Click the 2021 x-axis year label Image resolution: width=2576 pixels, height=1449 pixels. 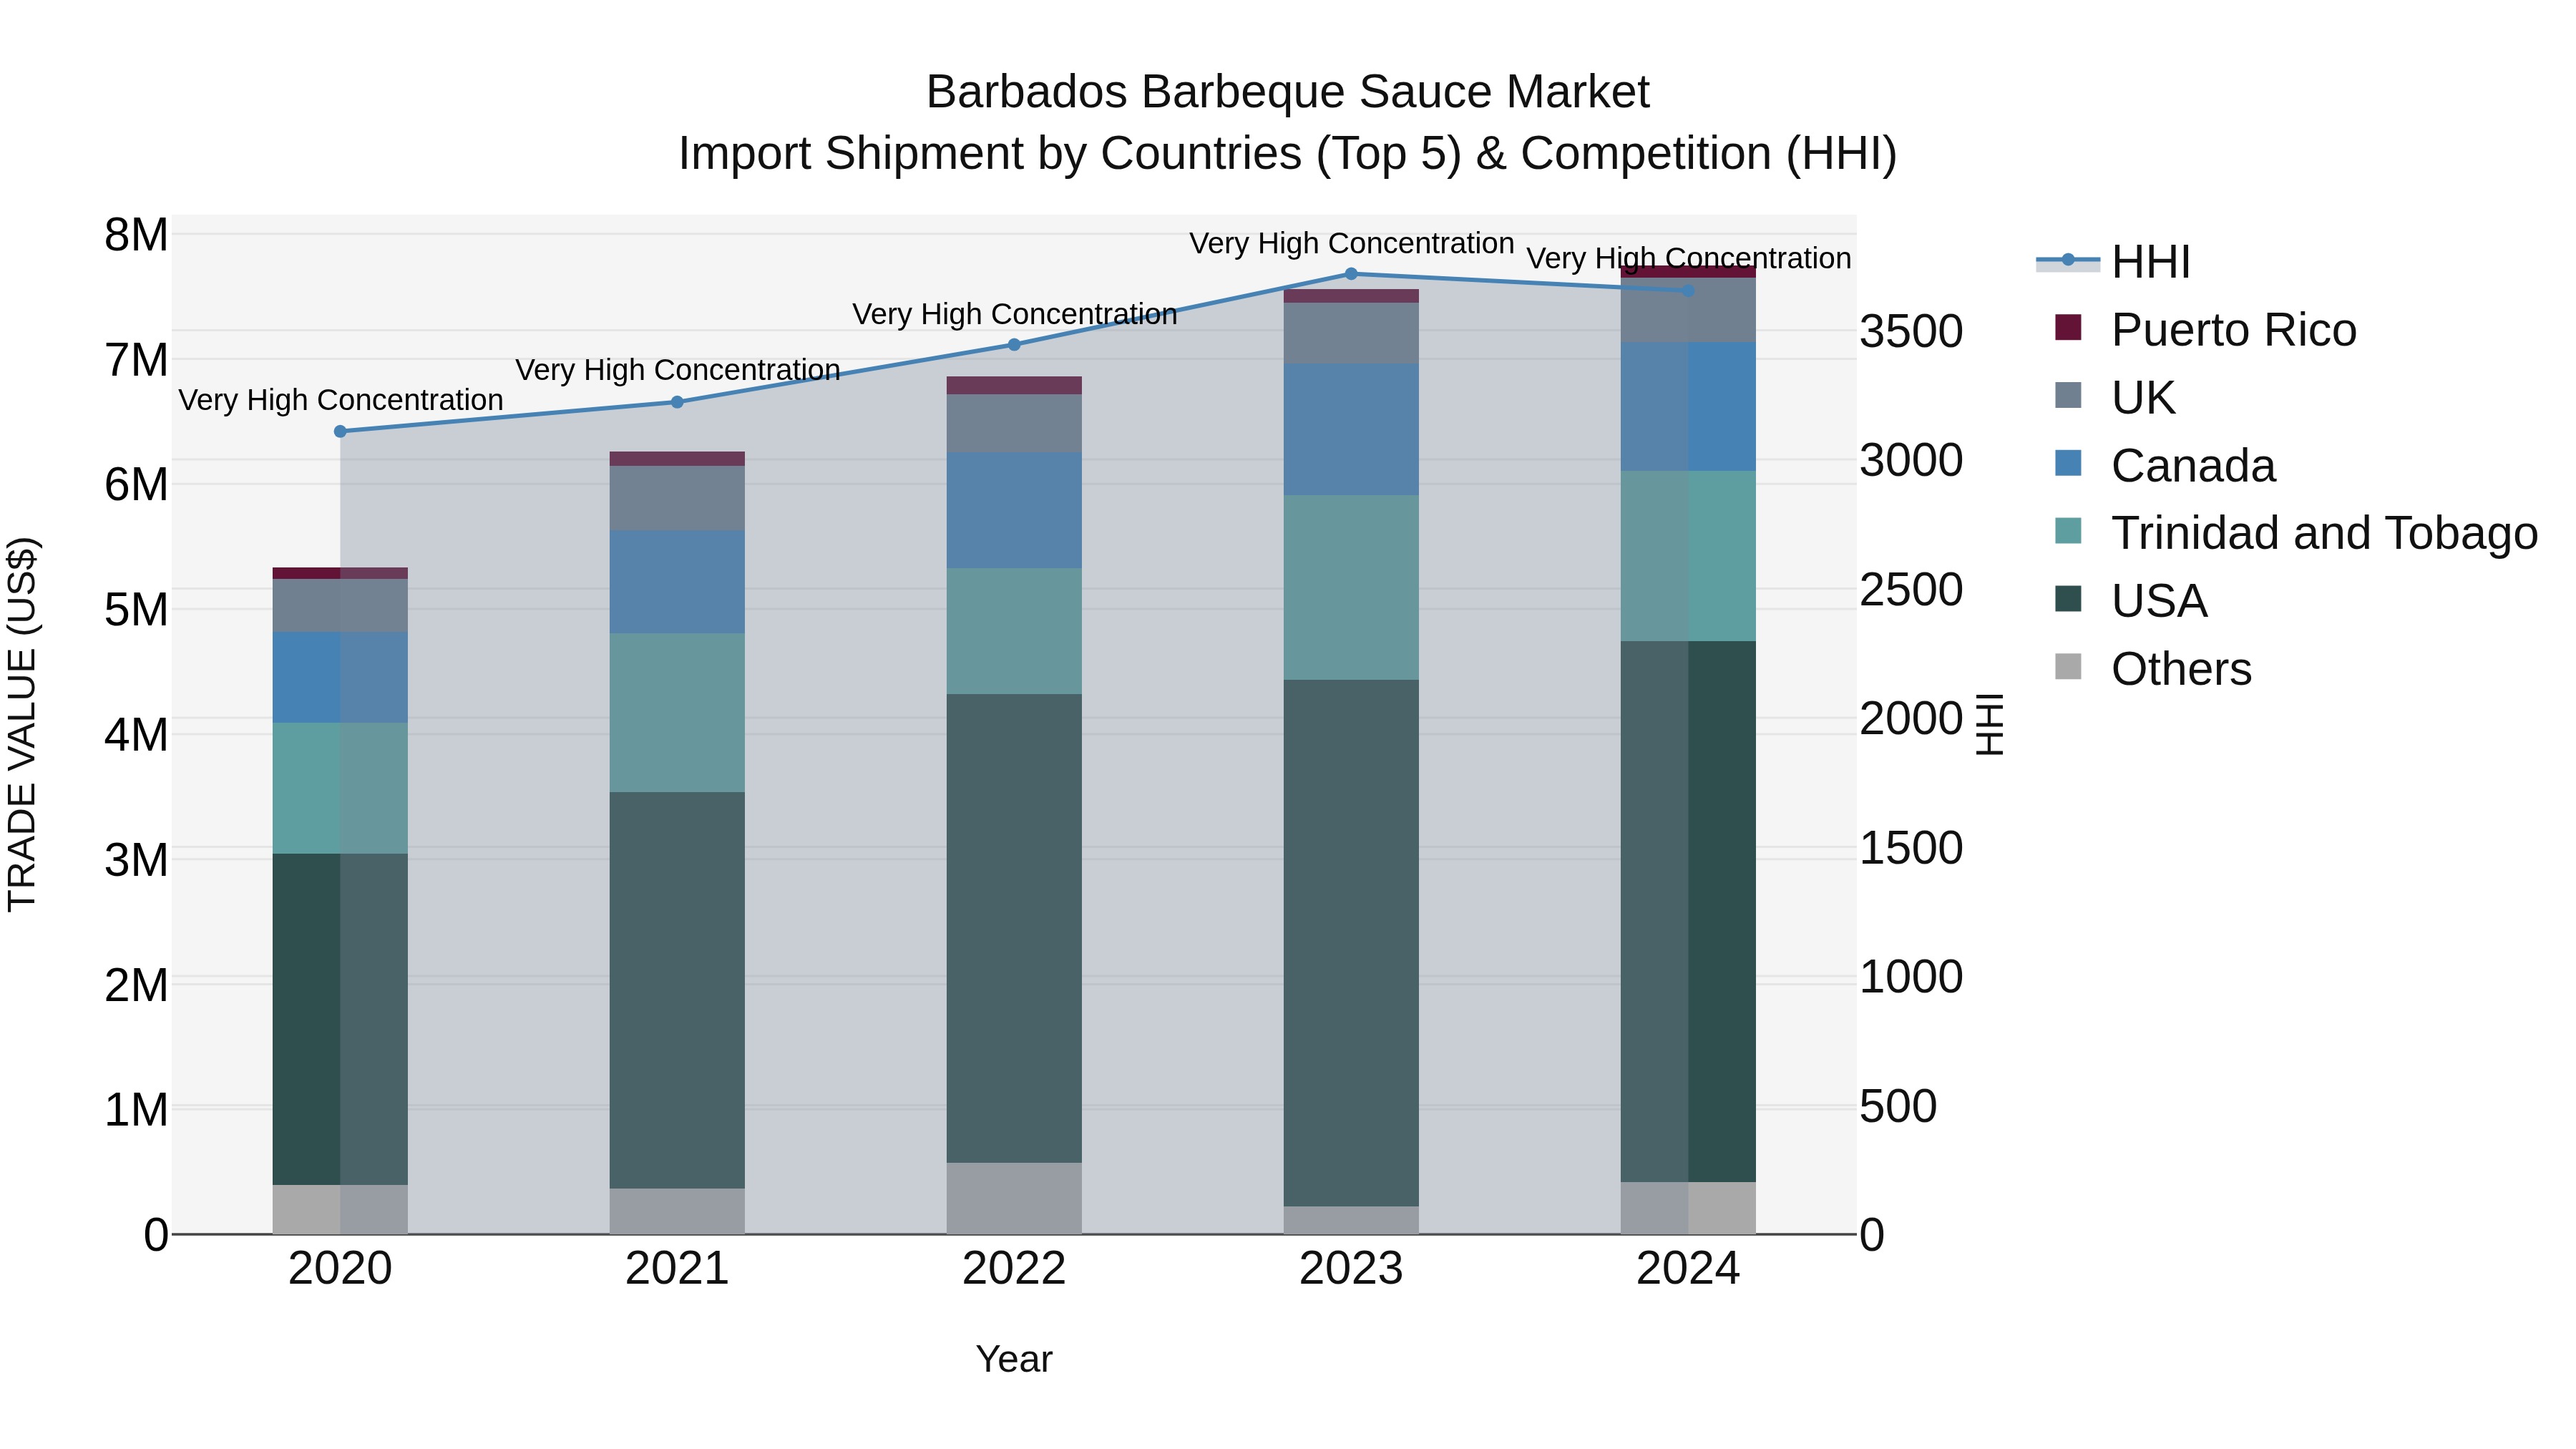tap(677, 1269)
